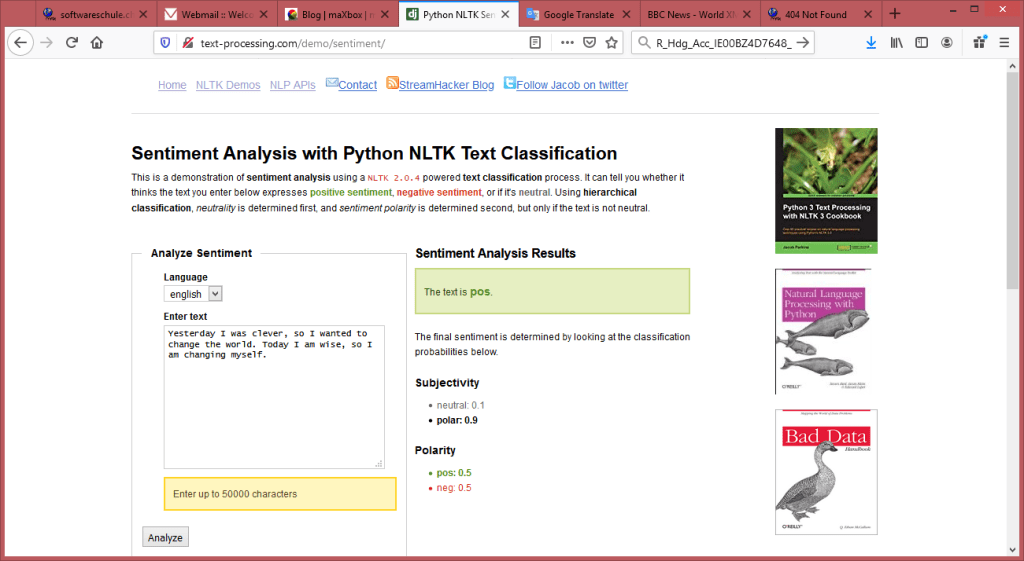Click inside the Enter text box
The height and width of the screenshot is (561, 1024).
[274, 410]
